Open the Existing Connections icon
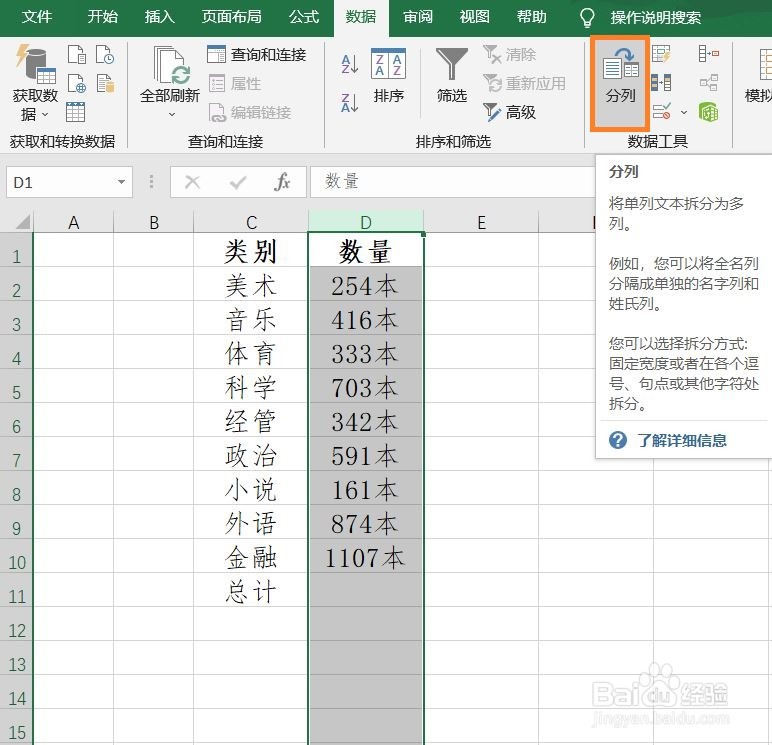Screen dimensions: 772x745 pos(105,83)
